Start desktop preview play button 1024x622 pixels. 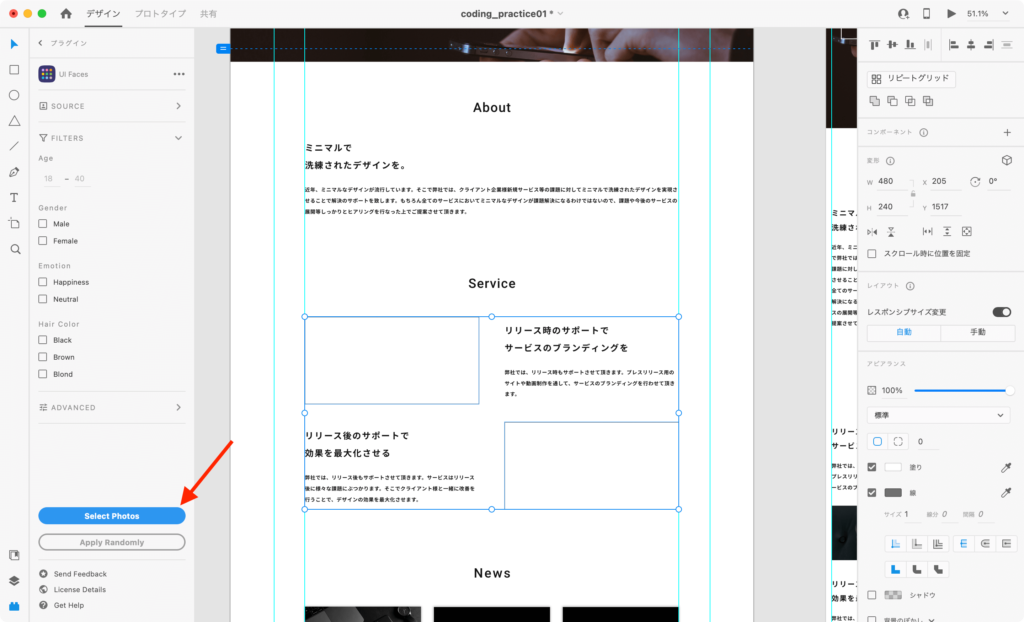click(x=951, y=14)
